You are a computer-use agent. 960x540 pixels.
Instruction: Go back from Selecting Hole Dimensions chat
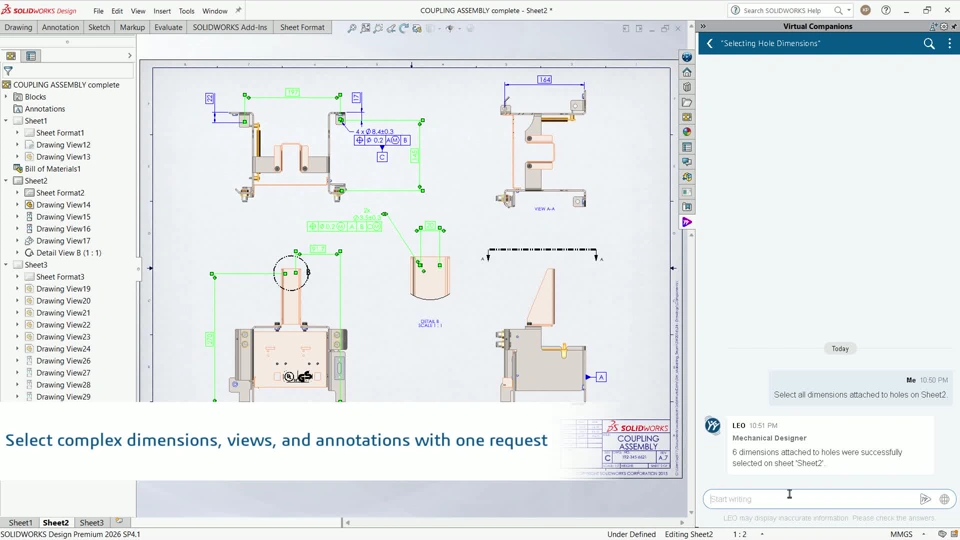[x=710, y=43]
